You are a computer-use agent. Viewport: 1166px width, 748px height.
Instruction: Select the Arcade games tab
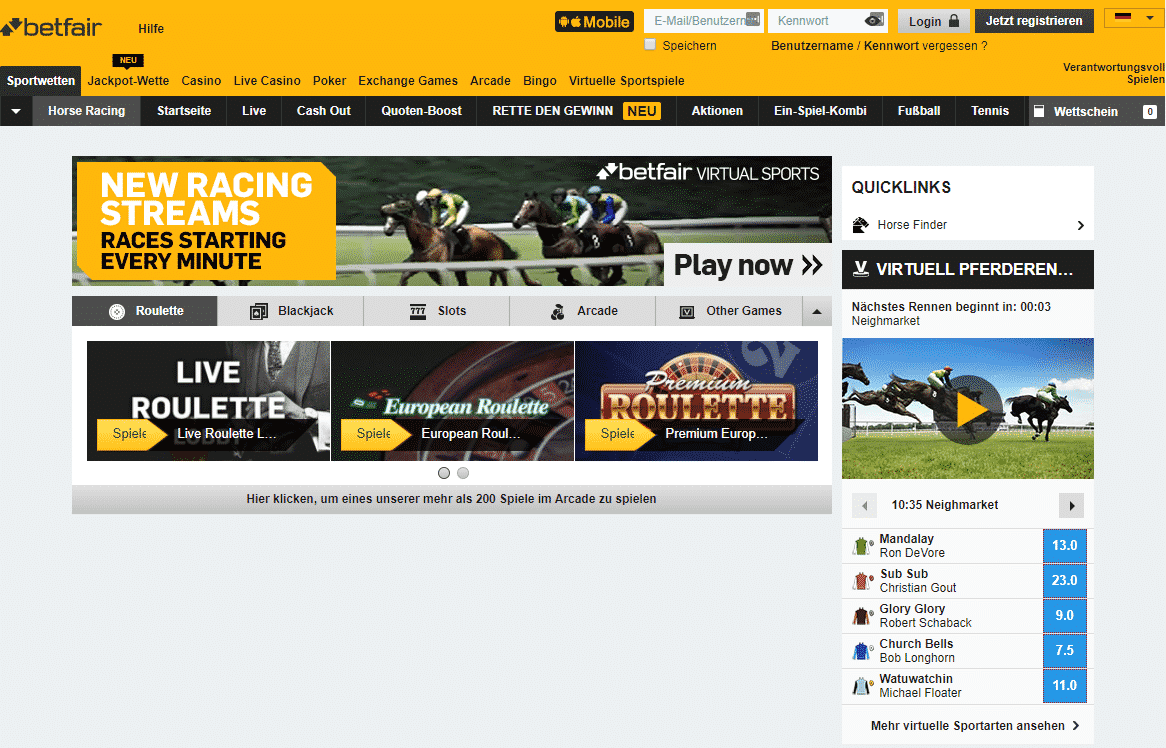[x=583, y=311]
